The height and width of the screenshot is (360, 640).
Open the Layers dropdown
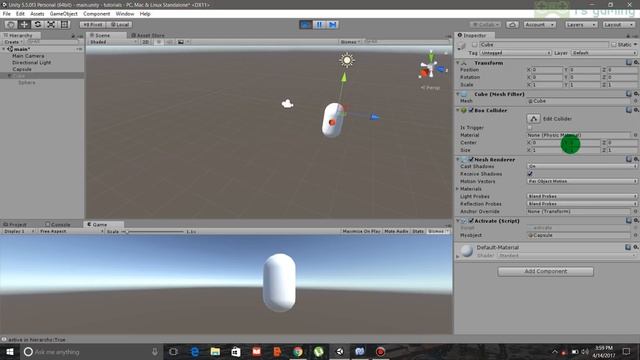pos(581,24)
